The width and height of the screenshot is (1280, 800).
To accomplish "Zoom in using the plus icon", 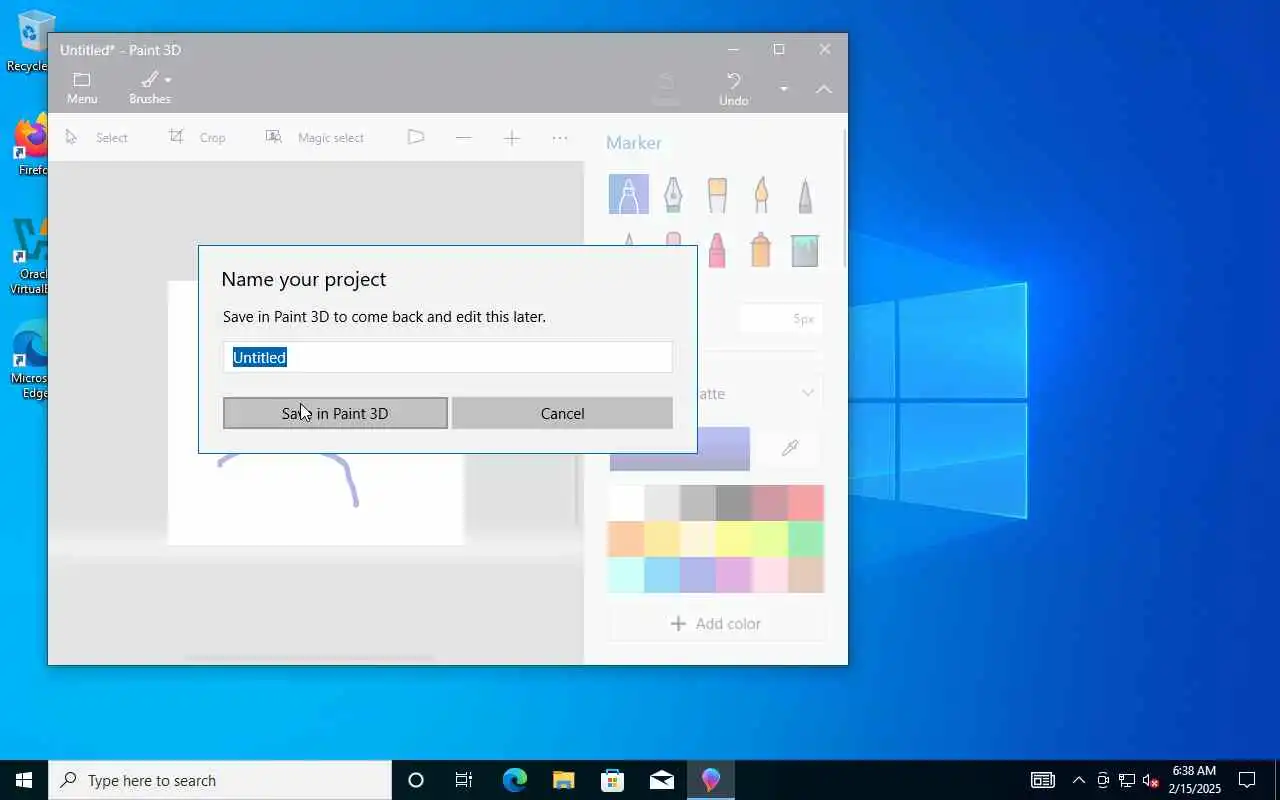I will coord(512,138).
